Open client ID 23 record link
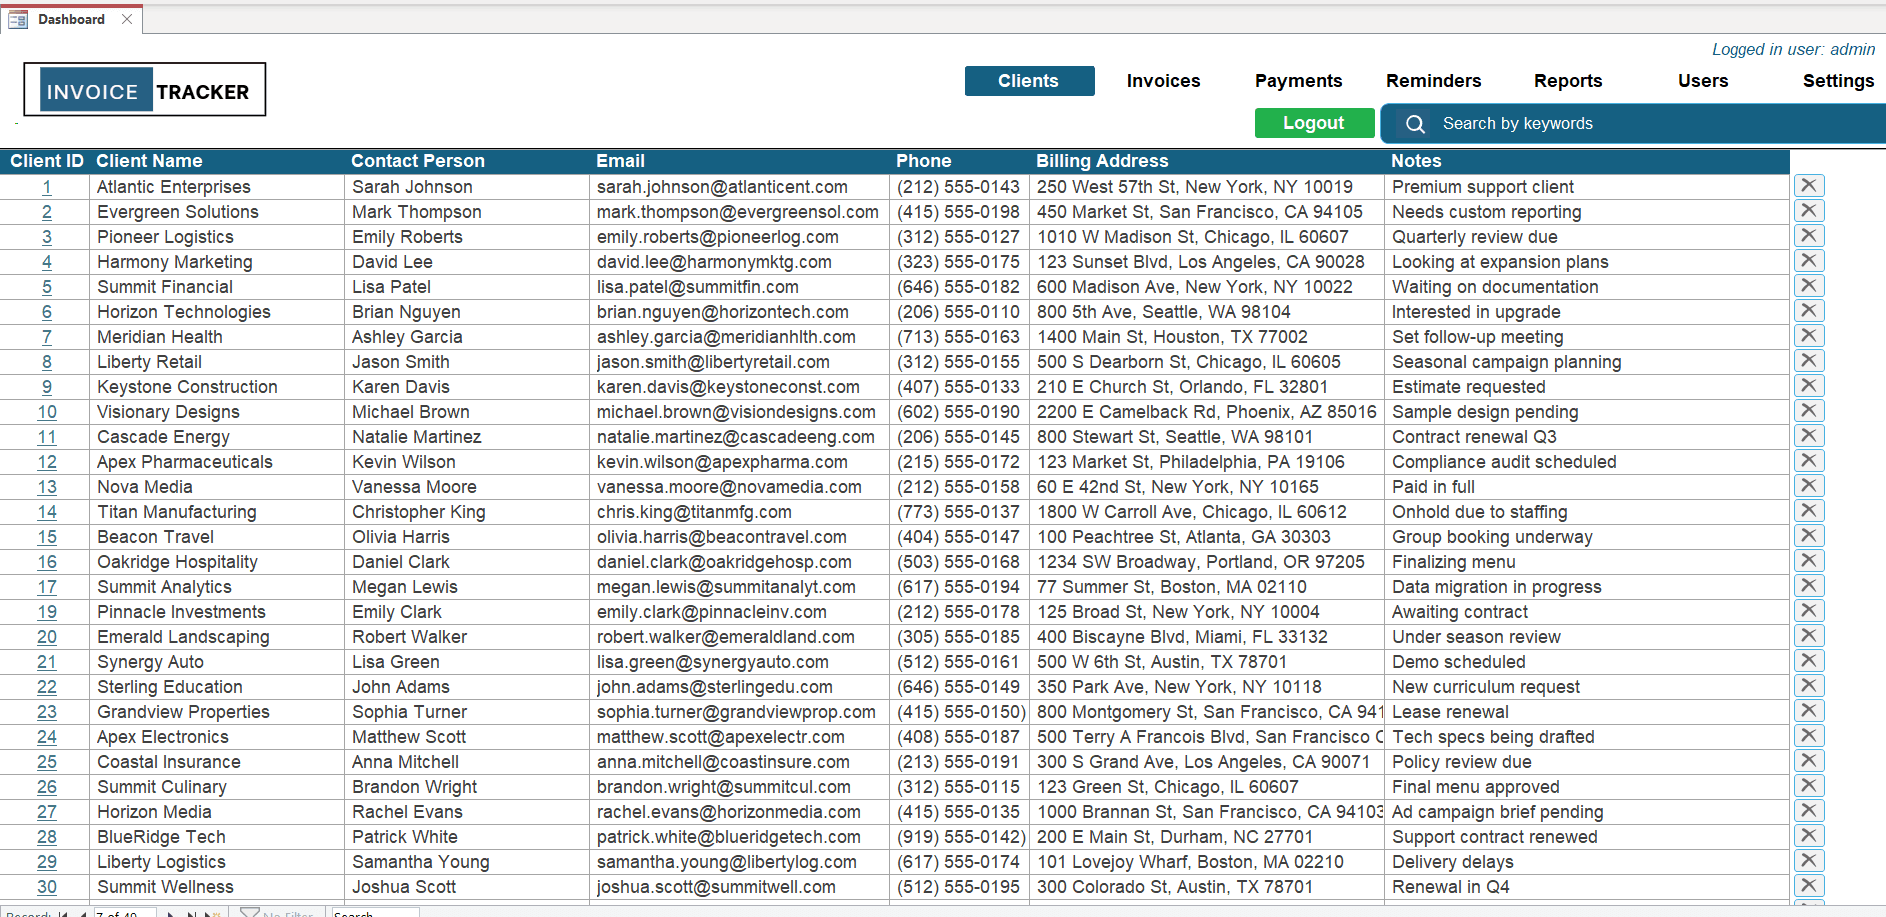Viewport: 1886px width, 917px height. 47,712
